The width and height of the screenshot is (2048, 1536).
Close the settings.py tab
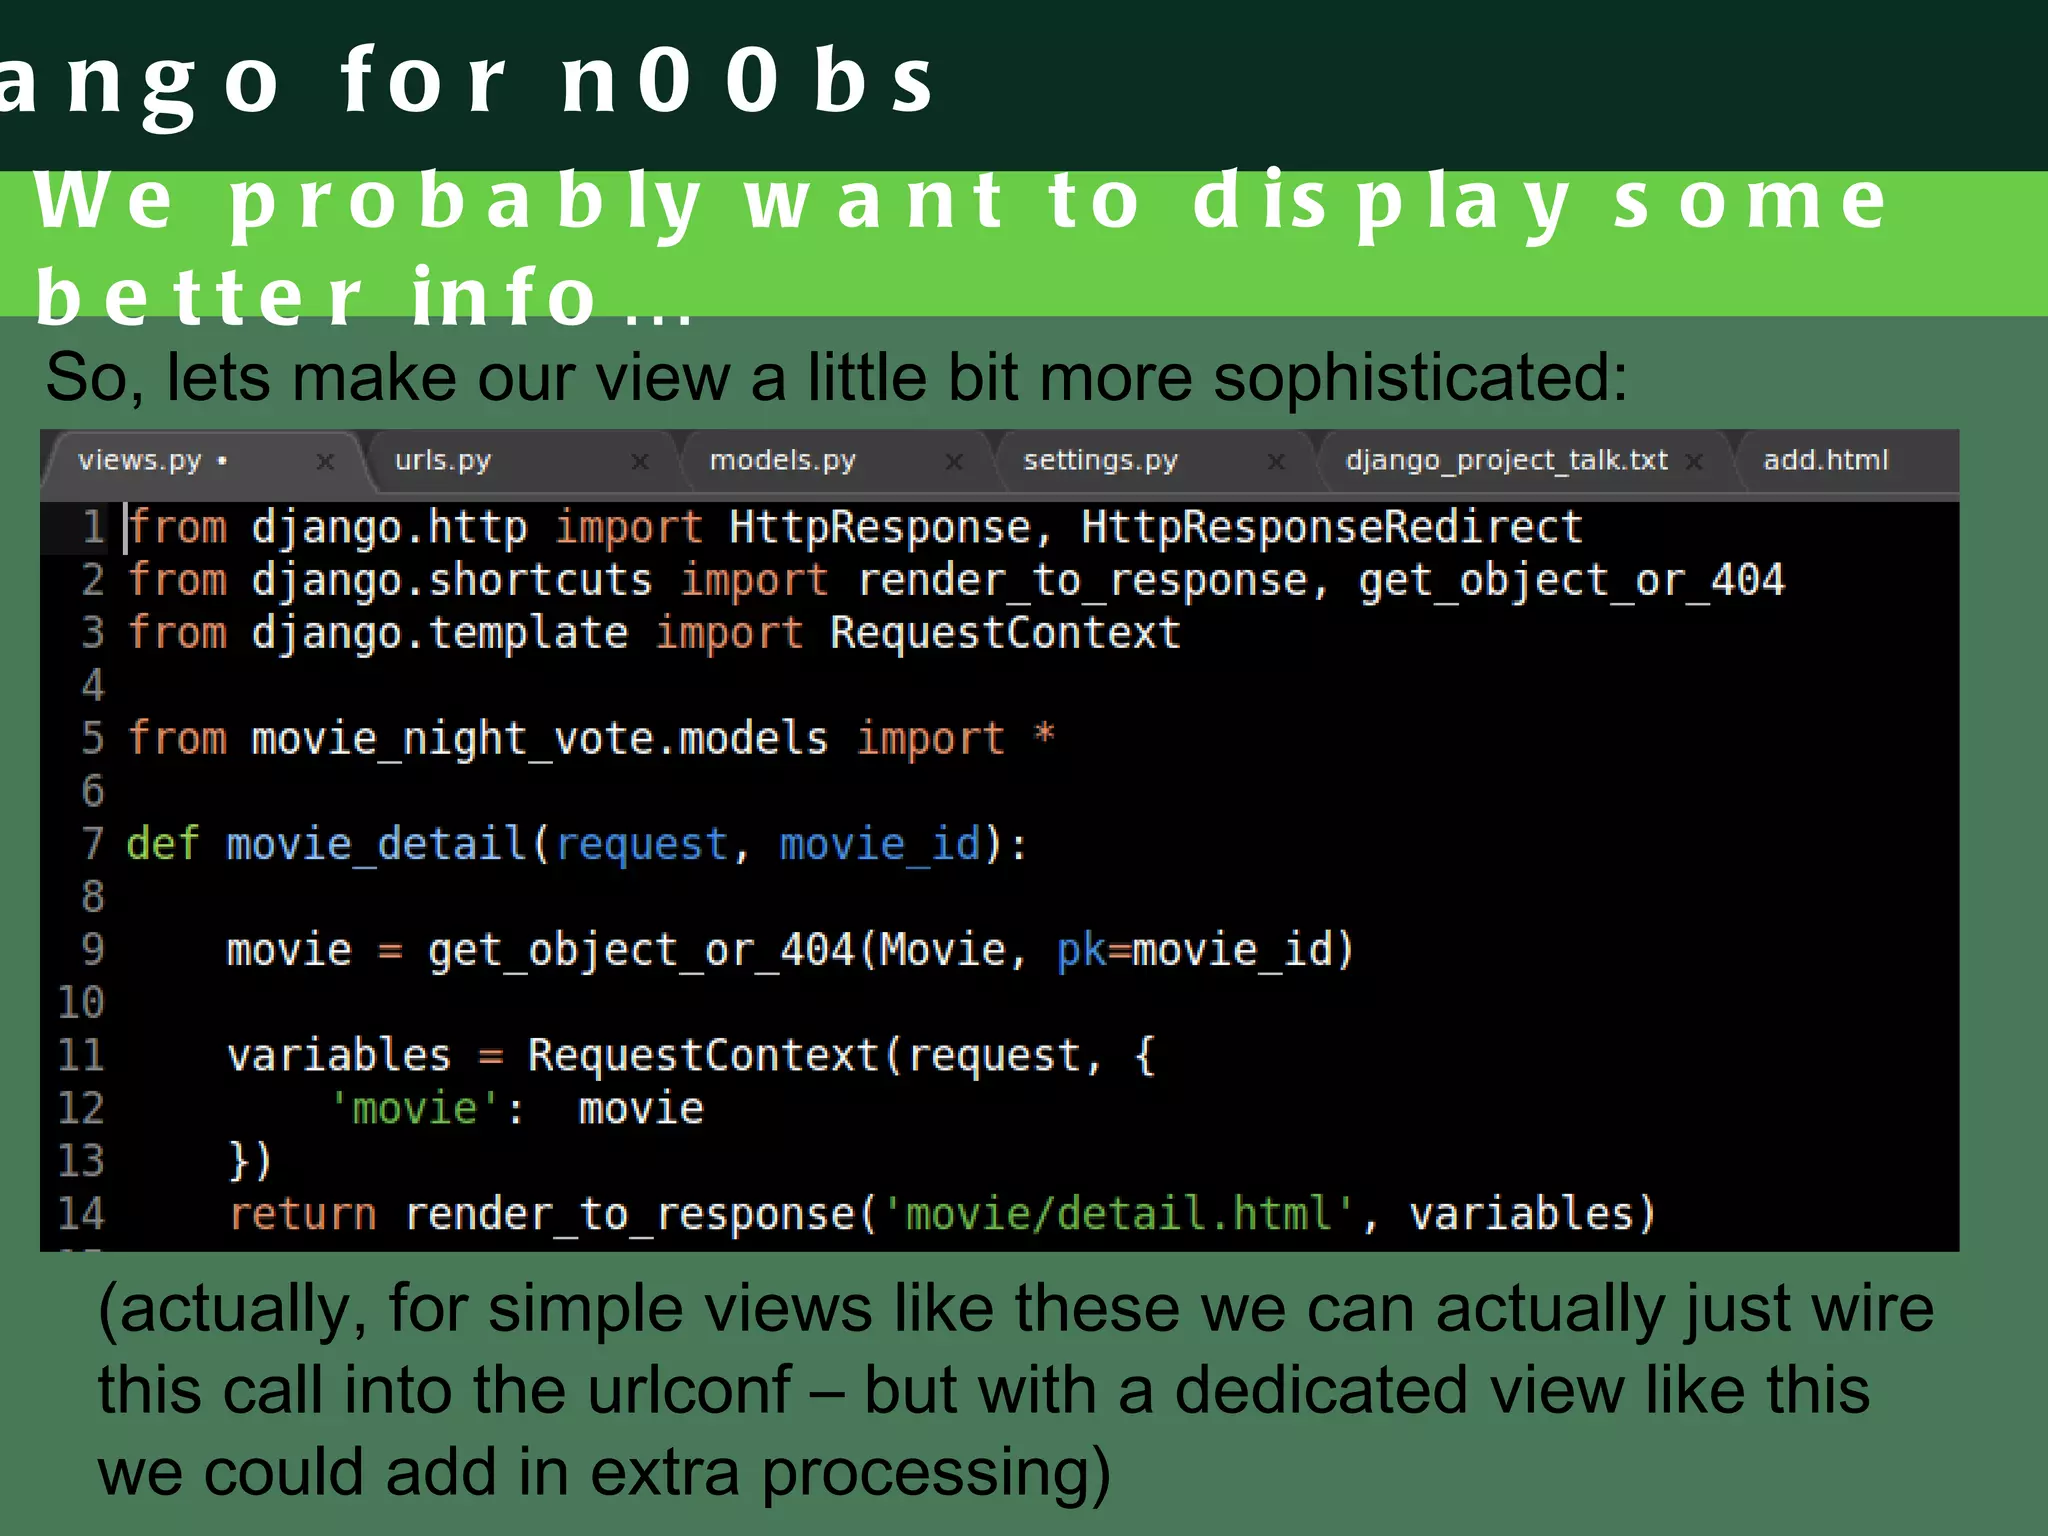pyautogui.click(x=1276, y=462)
